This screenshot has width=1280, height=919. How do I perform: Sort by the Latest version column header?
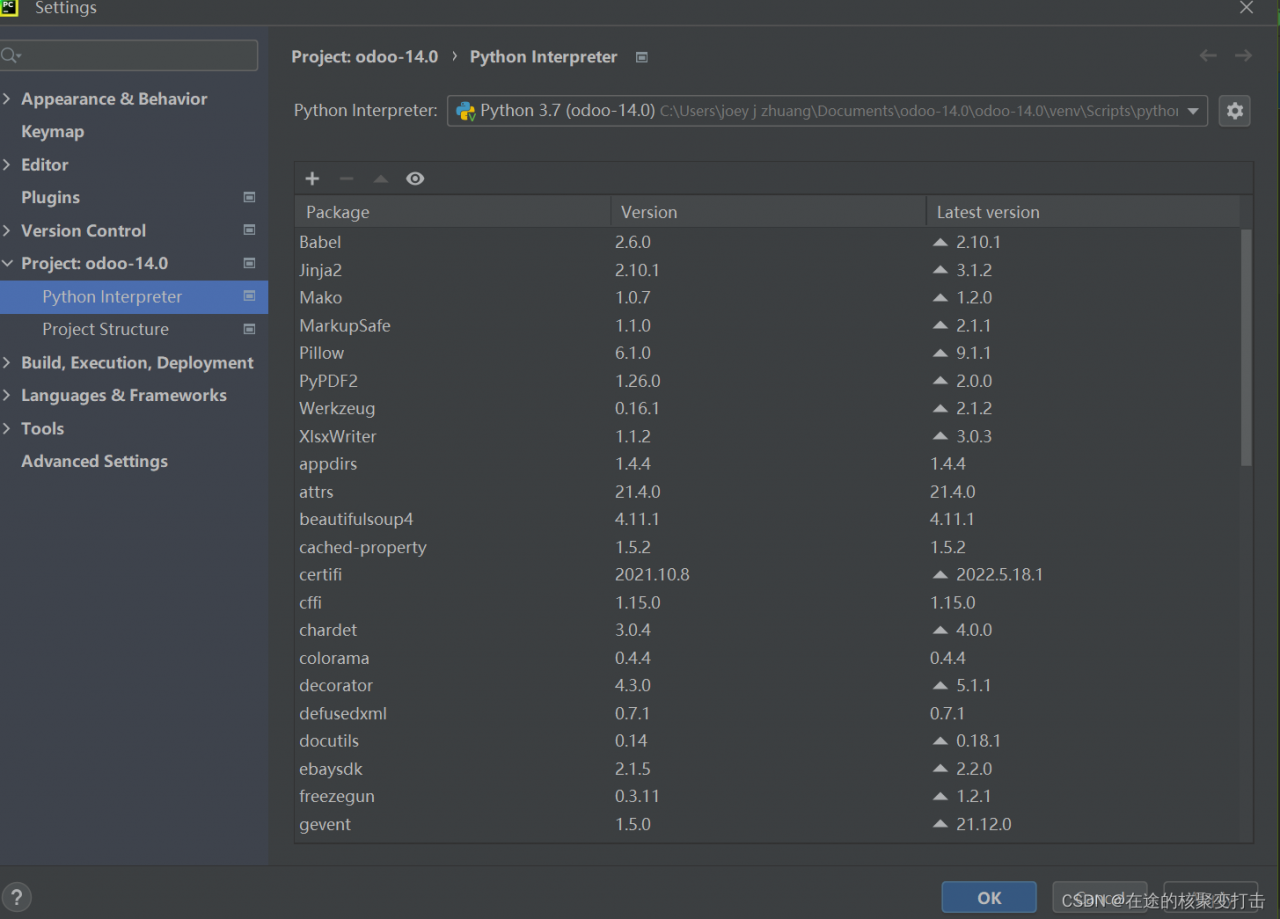(x=1083, y=212)
